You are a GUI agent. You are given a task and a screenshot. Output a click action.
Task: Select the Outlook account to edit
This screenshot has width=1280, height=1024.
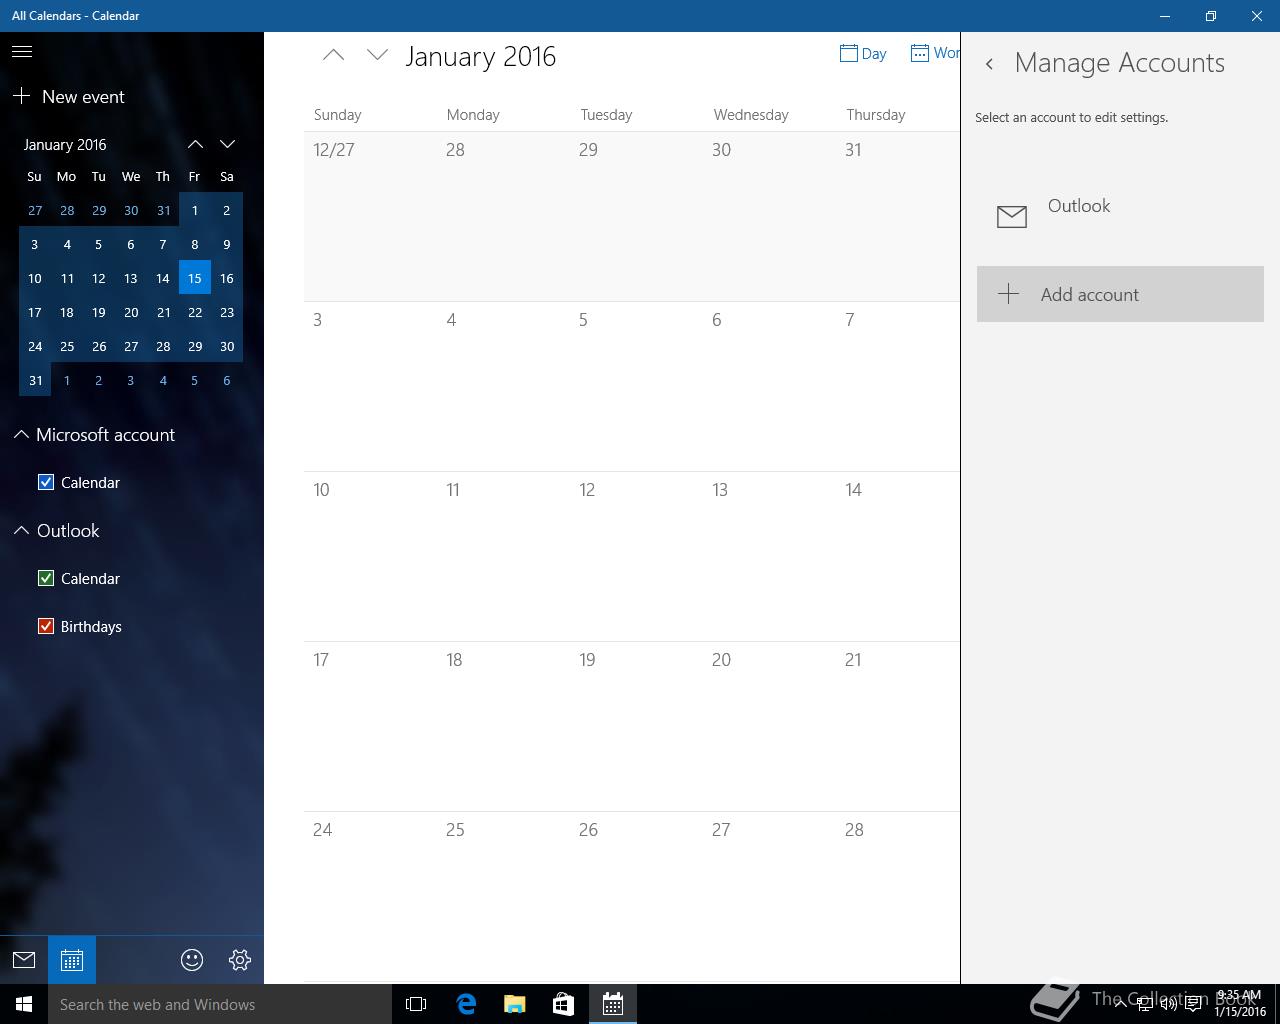tap(1120, 216)
